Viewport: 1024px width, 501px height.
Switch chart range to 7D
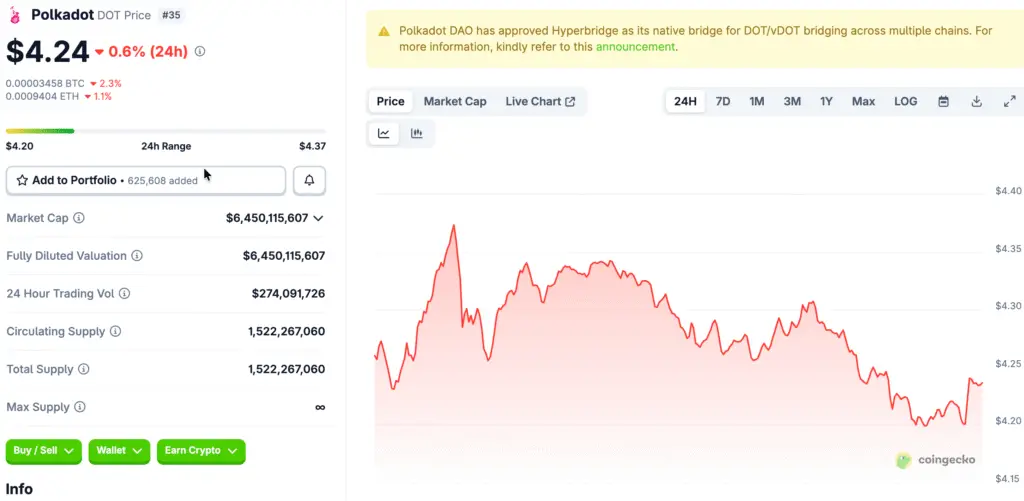point(723,101)
